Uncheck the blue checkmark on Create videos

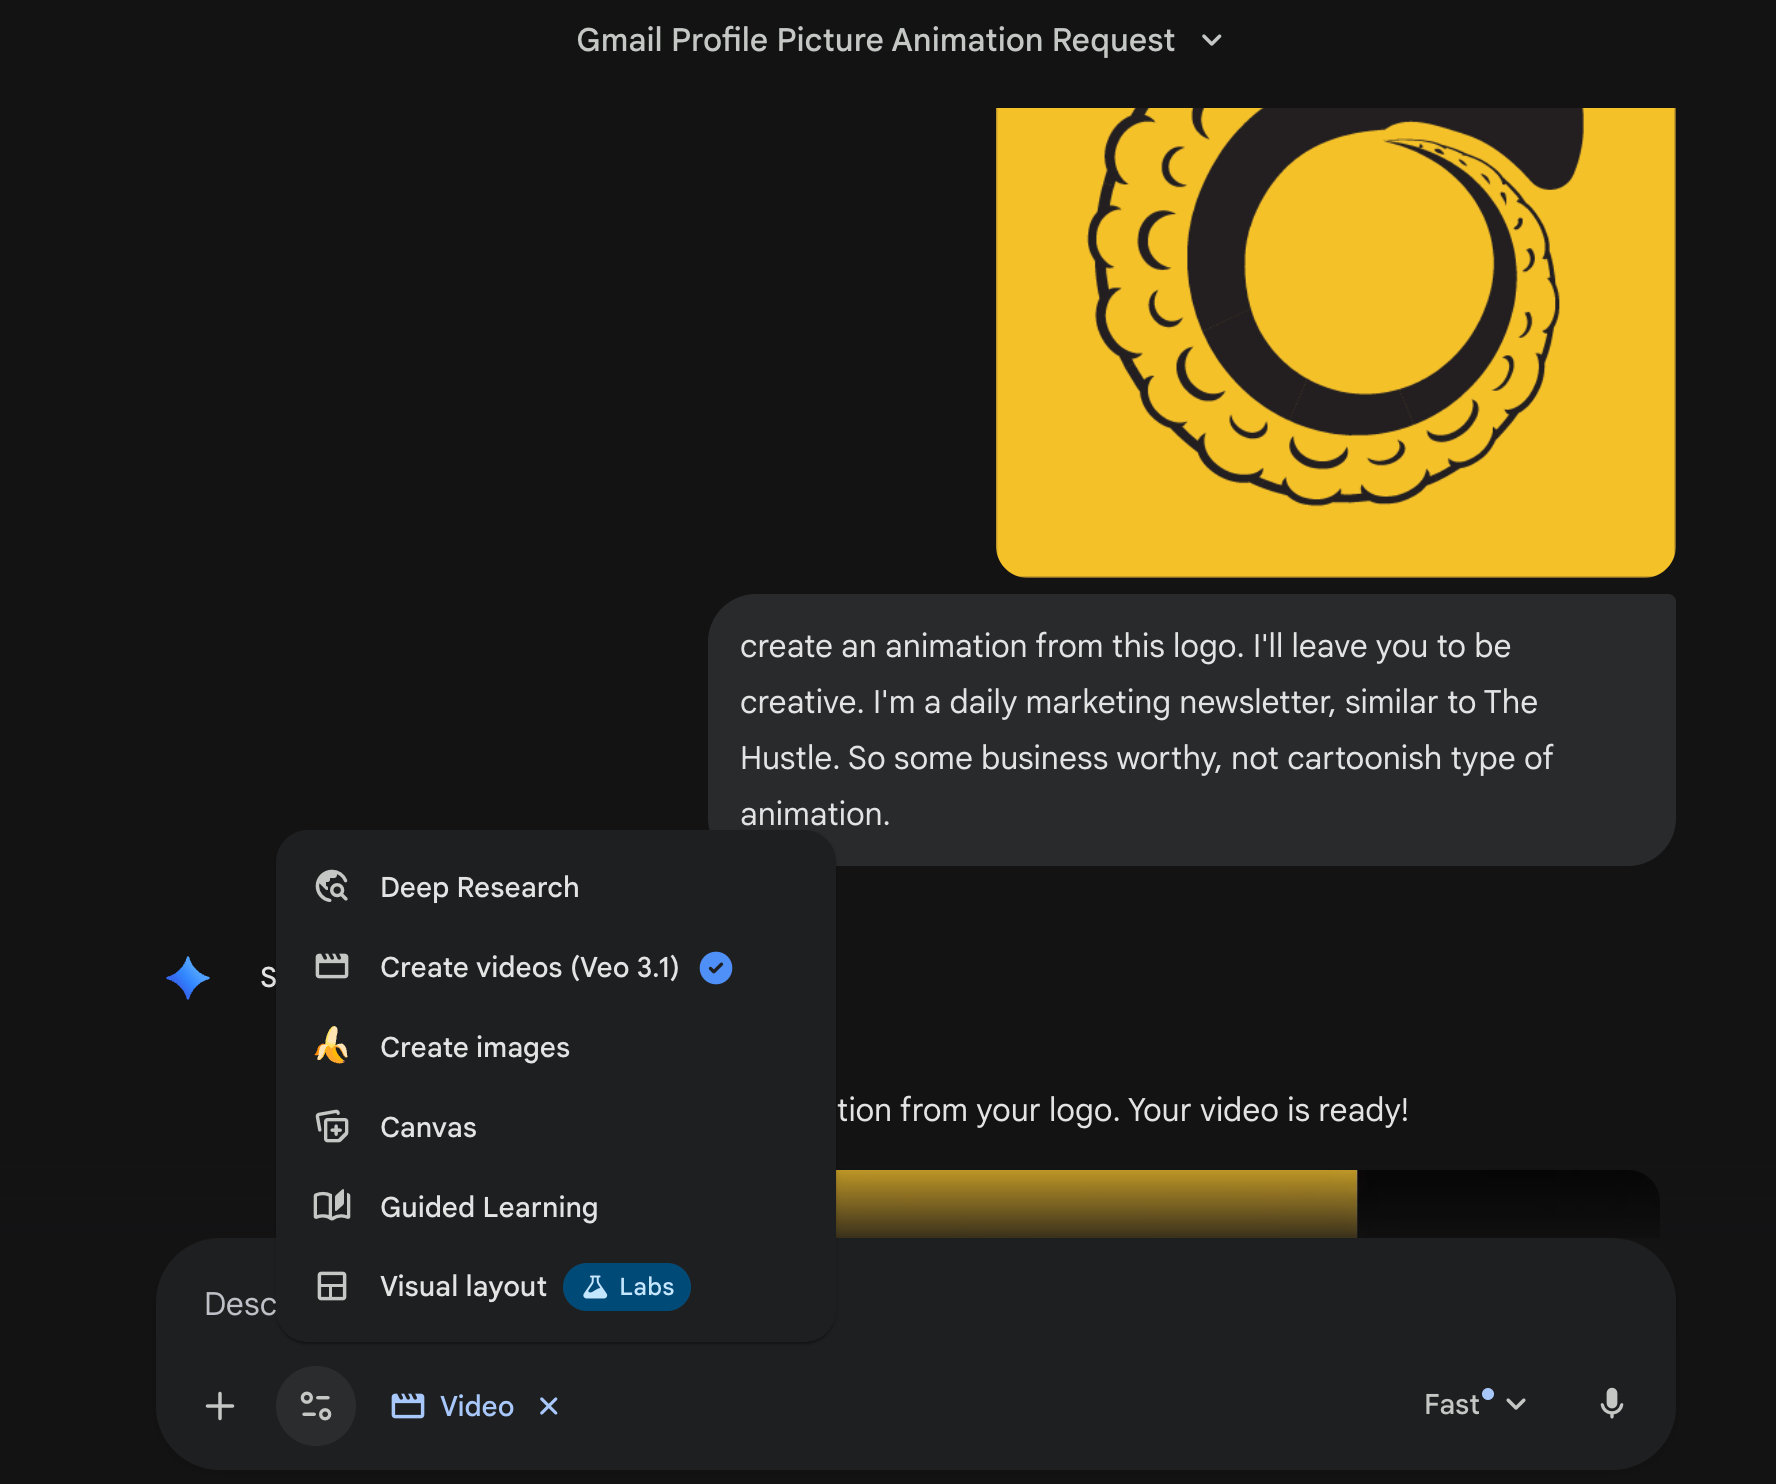point(716,967)
